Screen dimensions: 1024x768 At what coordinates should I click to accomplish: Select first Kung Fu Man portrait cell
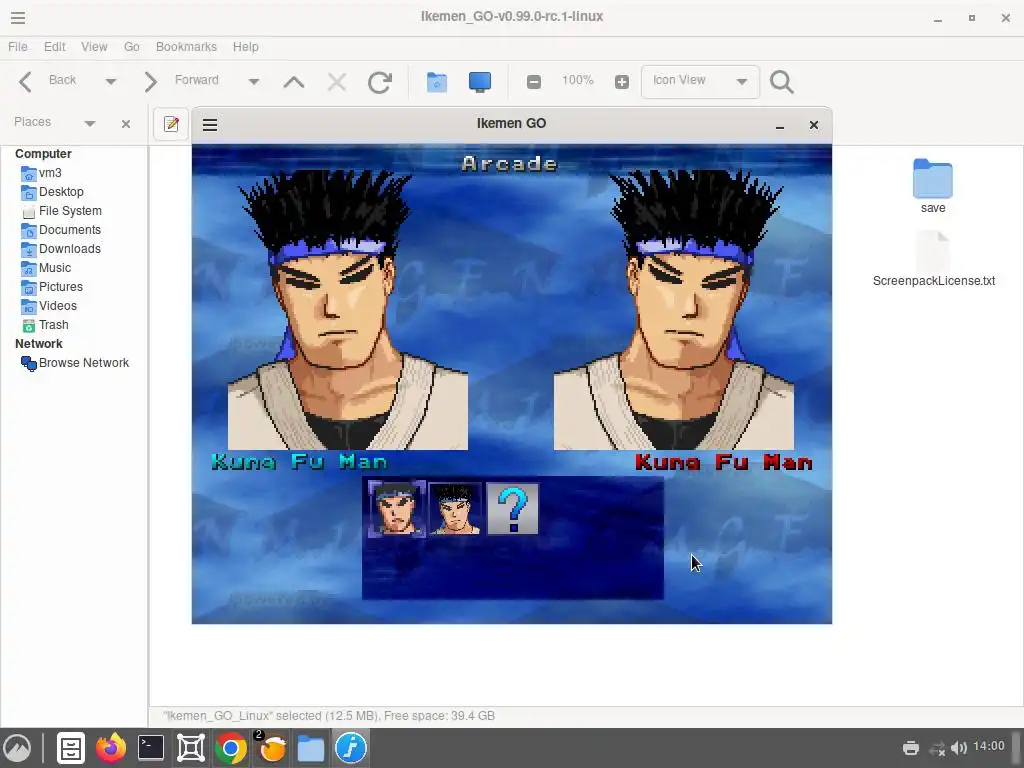click(397, 509)
